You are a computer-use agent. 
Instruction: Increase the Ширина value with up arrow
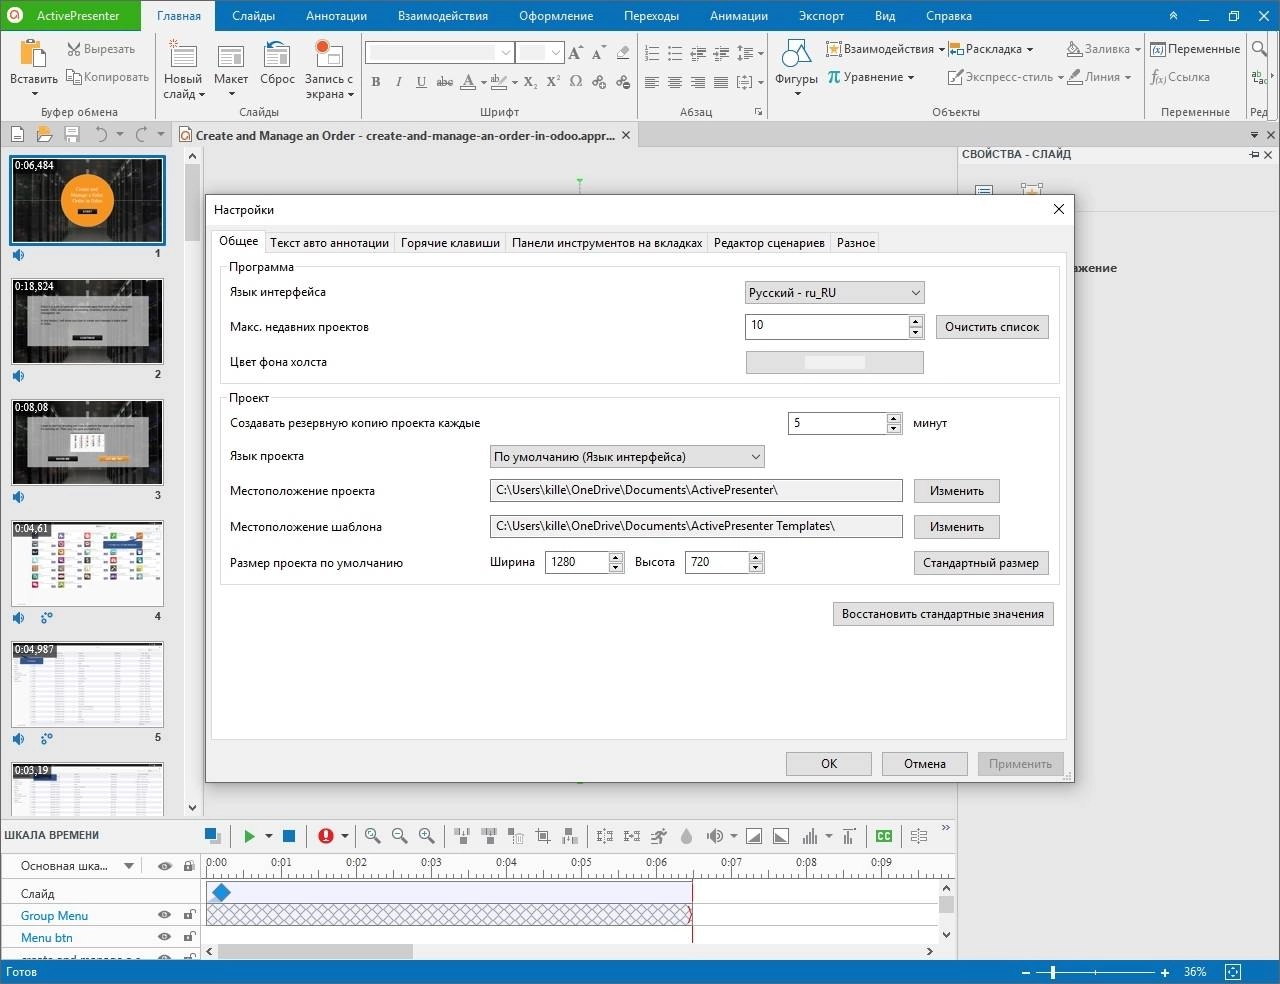point(616,558)
